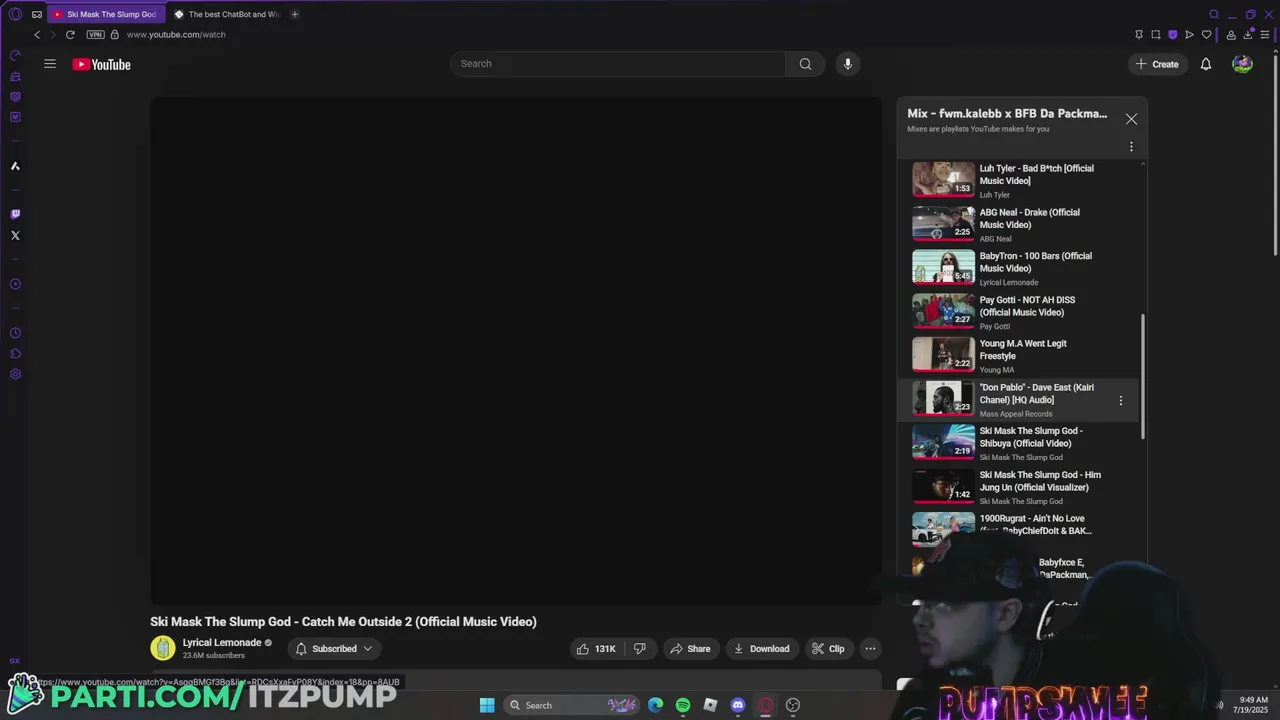1280x720 pixels.
Task: Start voice search with microphone
Action: click(847, 64)
